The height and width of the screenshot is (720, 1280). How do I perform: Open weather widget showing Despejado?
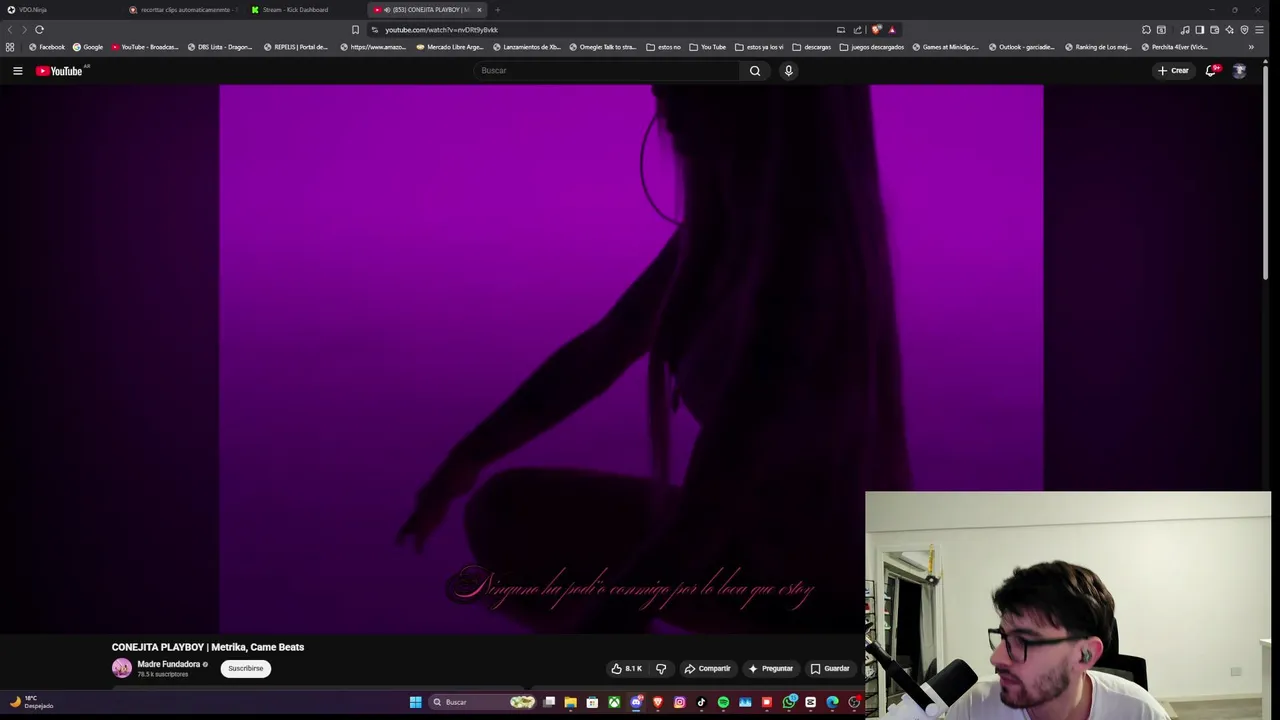pyautogui.click(x=30, y=702)
